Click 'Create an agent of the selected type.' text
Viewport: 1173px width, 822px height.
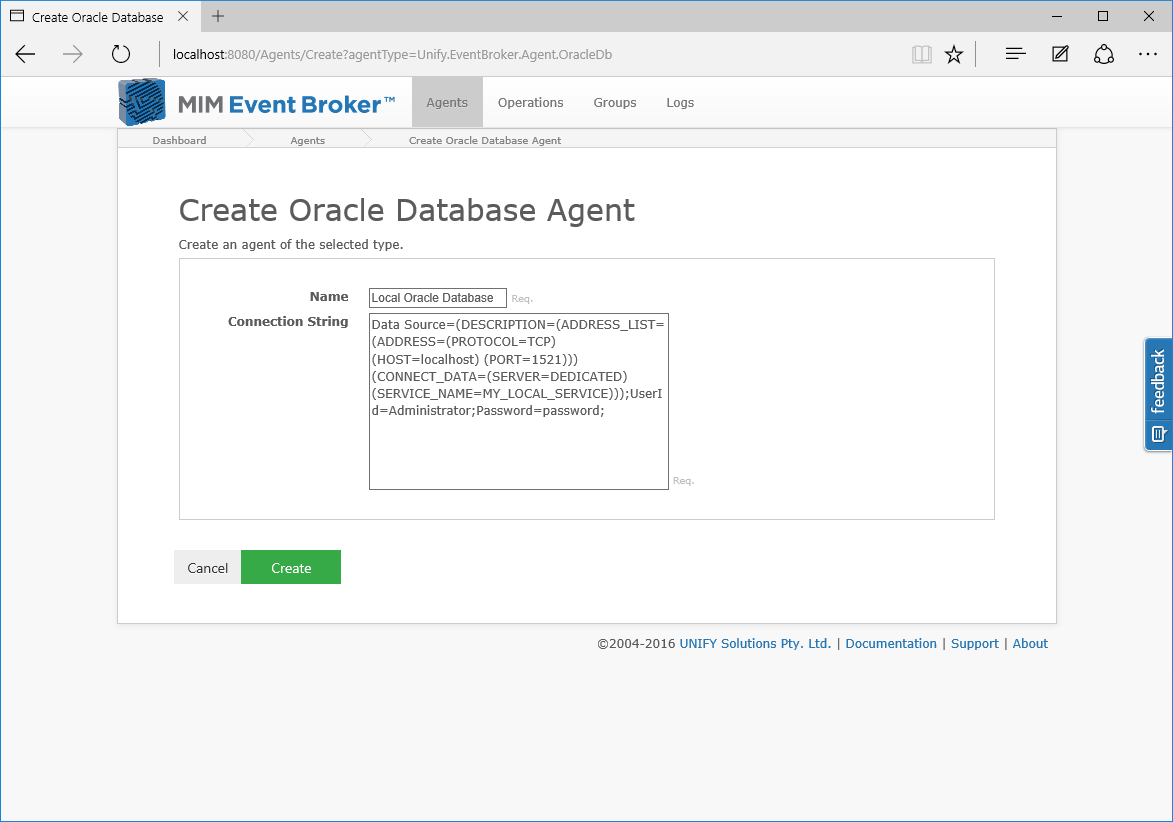click(x=291, y=245)
